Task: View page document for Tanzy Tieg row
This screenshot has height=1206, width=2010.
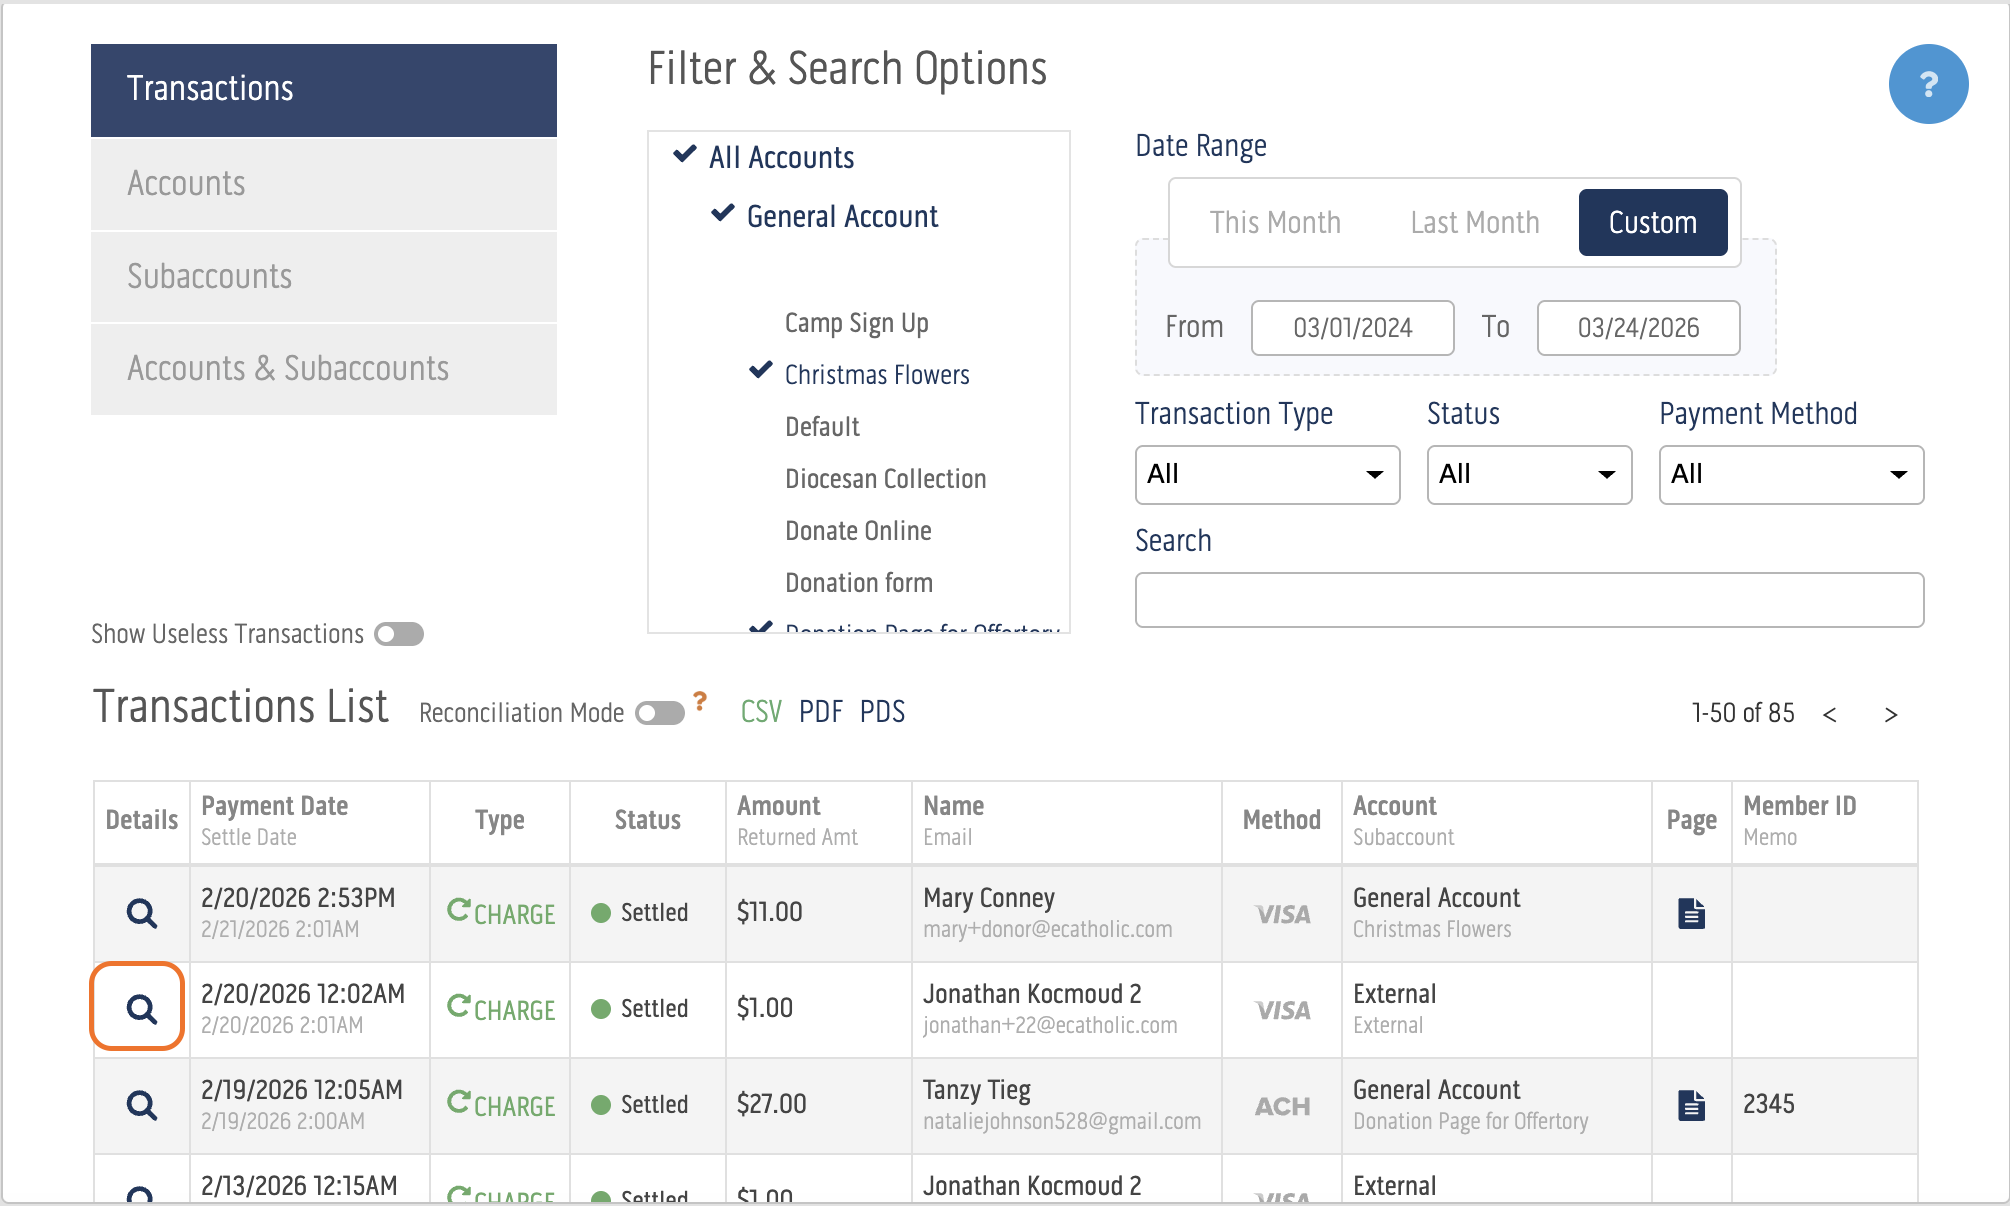Action: tap(1691, 1105)
